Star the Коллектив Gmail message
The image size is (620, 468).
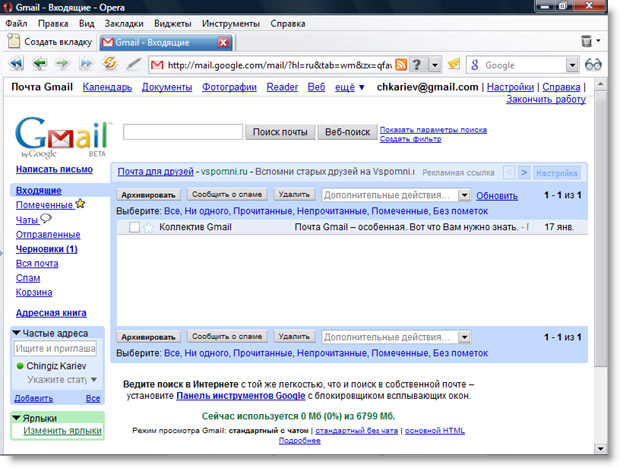(148, 227)
